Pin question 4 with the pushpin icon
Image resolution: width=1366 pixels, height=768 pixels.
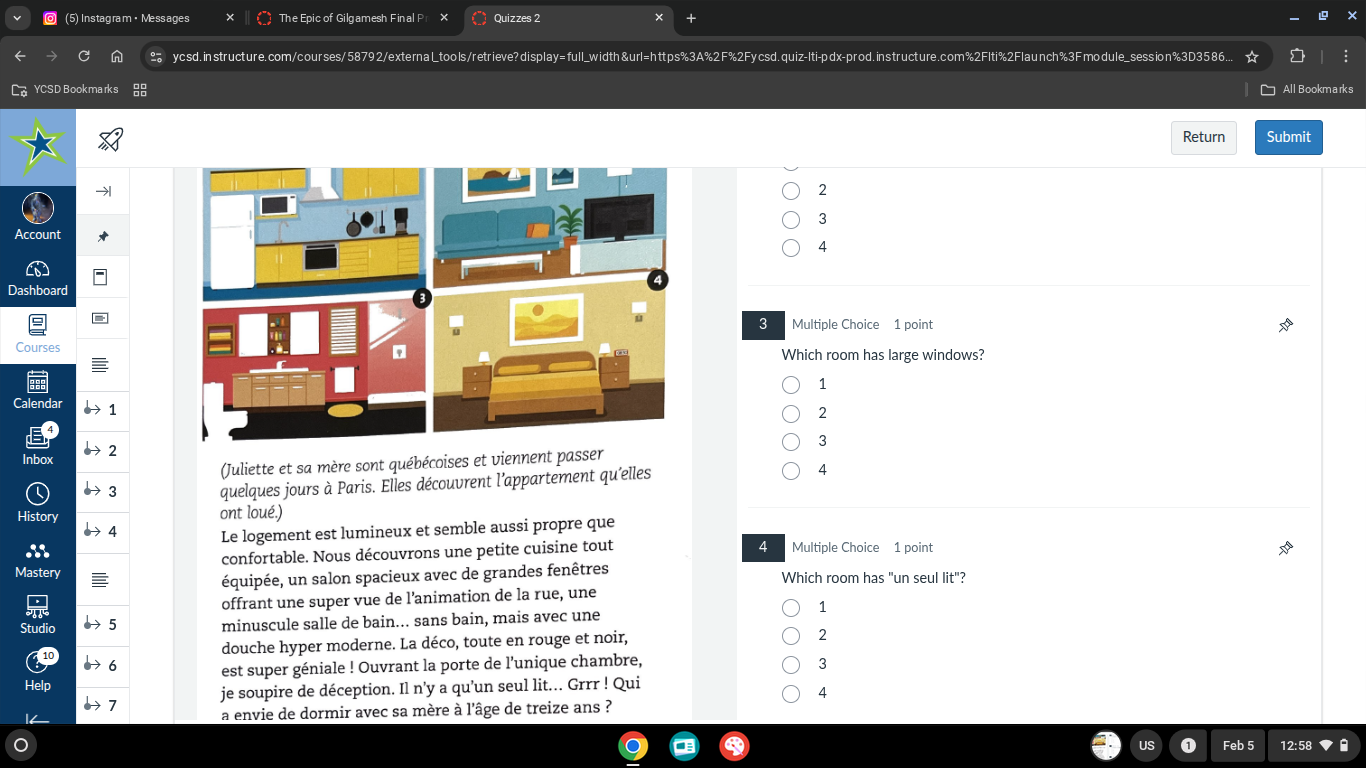pyautogui.click(x=1286, y=548)
